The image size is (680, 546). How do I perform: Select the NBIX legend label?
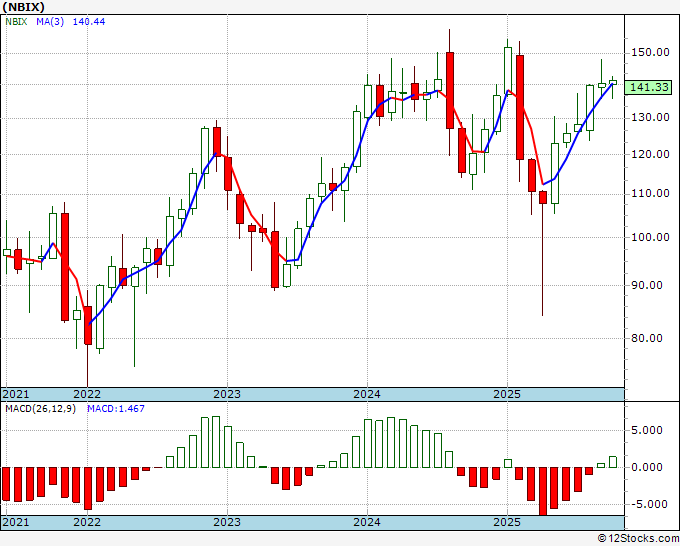pyautogui.click(x=16, y=22)
